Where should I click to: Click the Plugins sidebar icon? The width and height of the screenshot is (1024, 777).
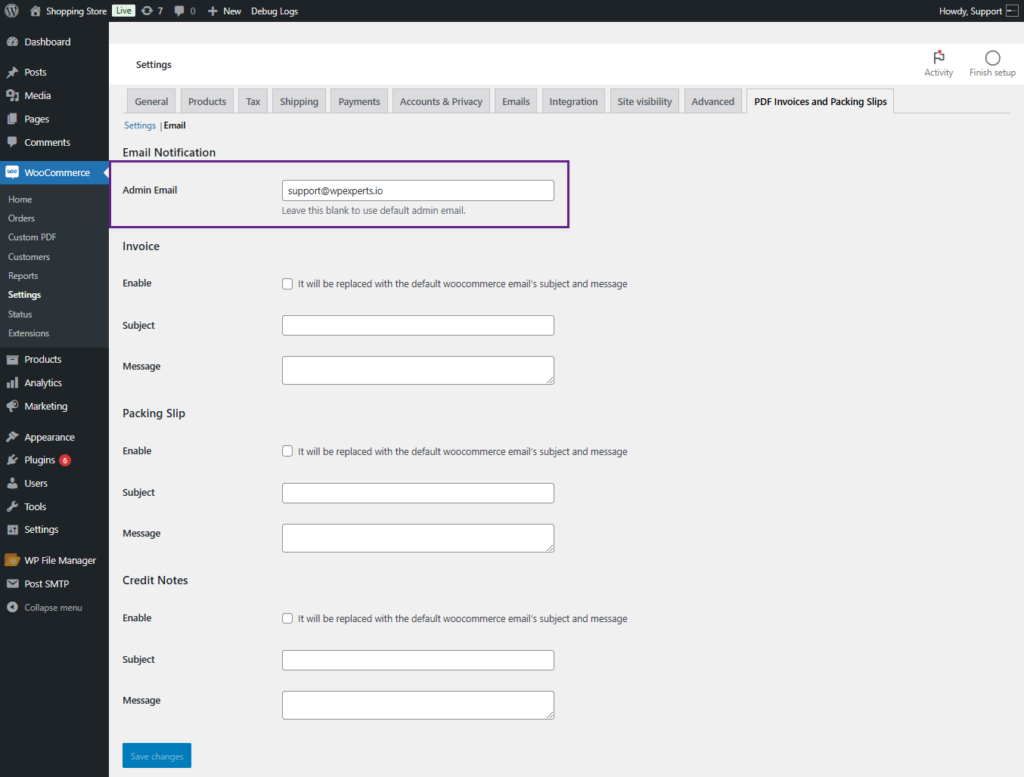point(12,460)
